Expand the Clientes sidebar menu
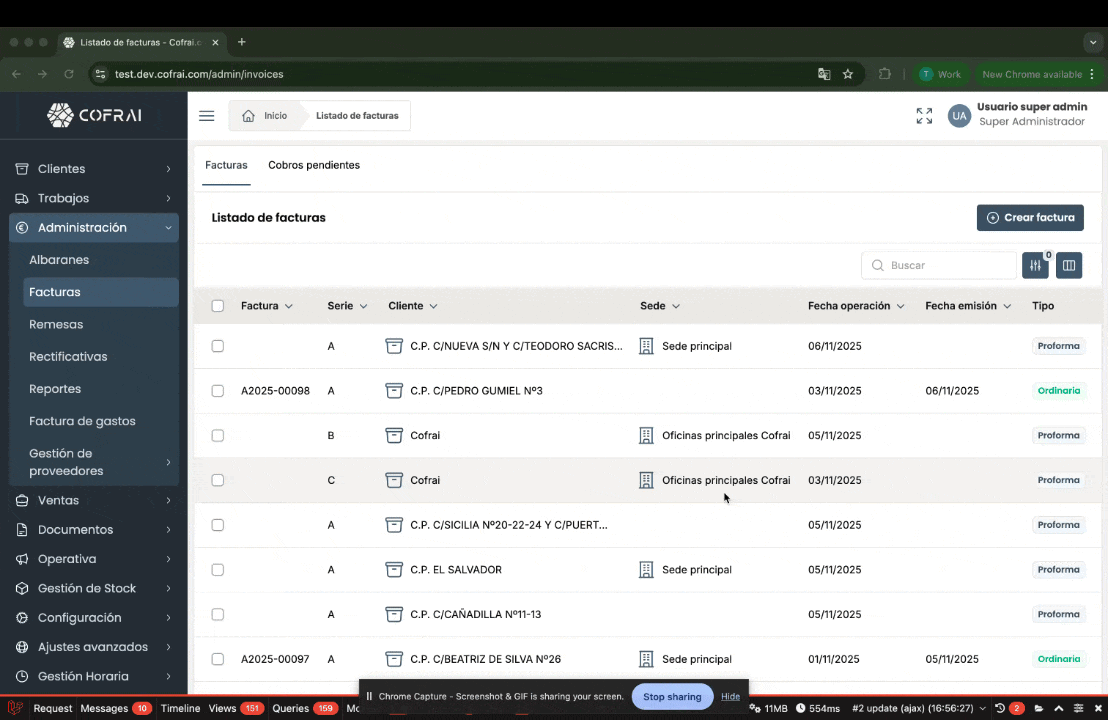 tap(93, 169)
